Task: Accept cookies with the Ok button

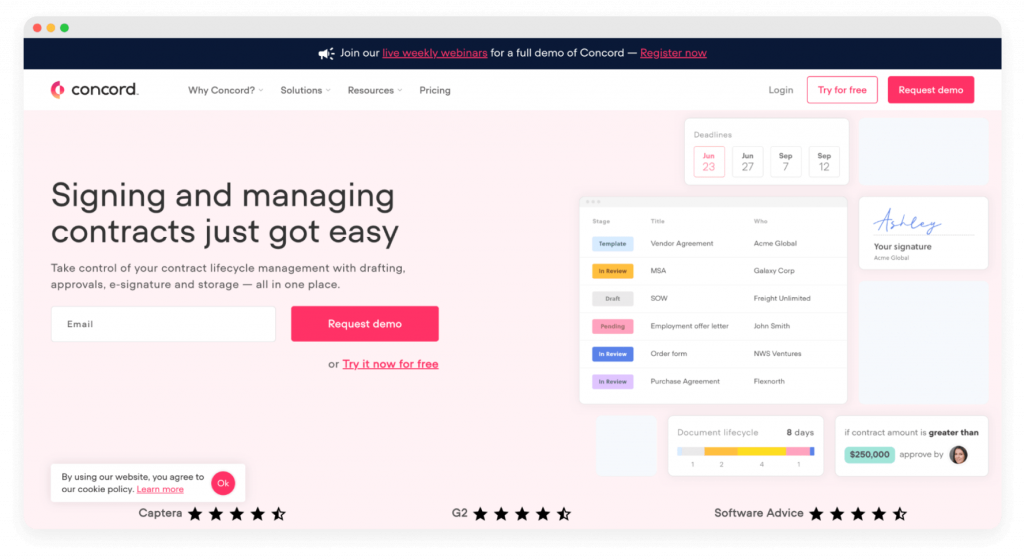Action: click(223, 483)
